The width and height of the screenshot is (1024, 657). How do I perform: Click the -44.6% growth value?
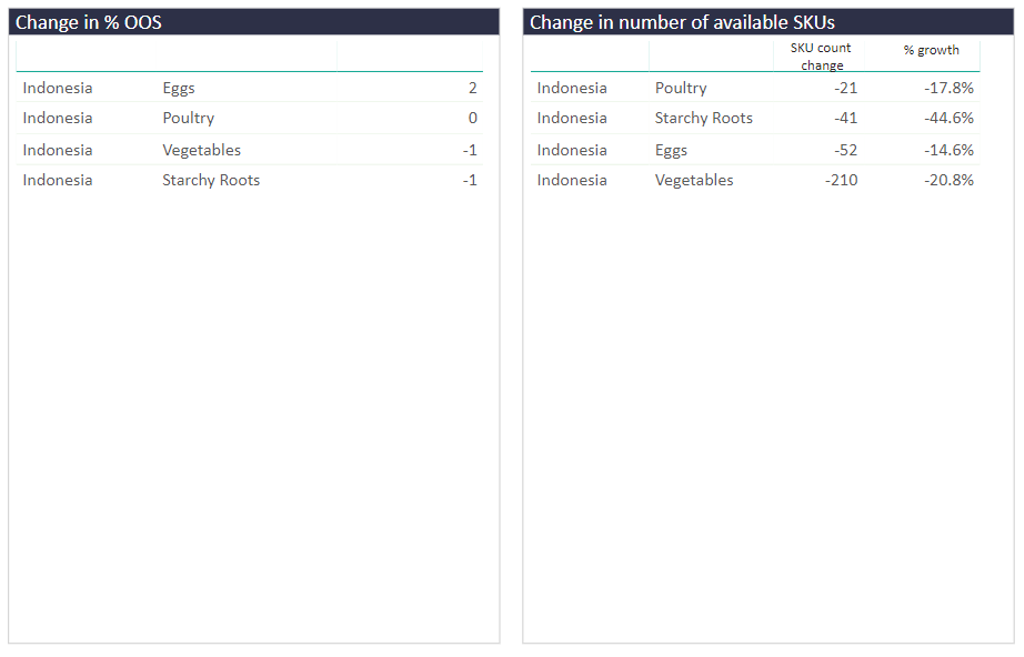tap(948, 118)
